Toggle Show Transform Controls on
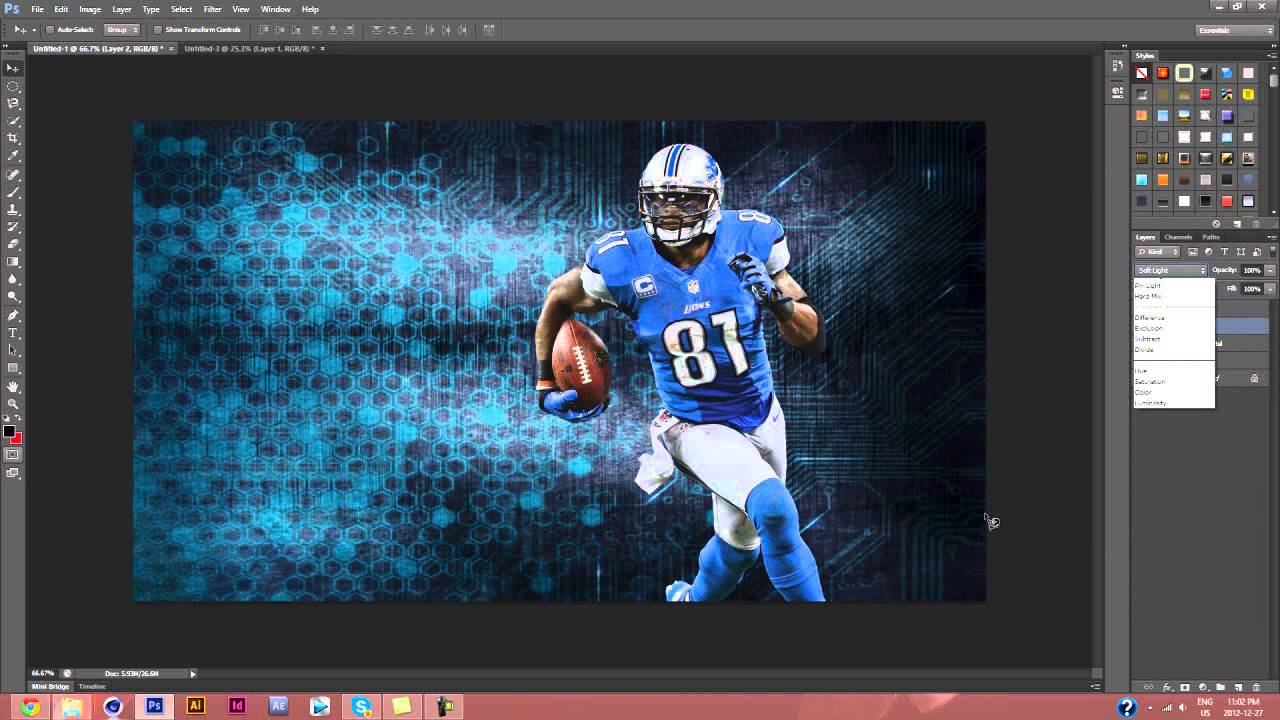 157,30
